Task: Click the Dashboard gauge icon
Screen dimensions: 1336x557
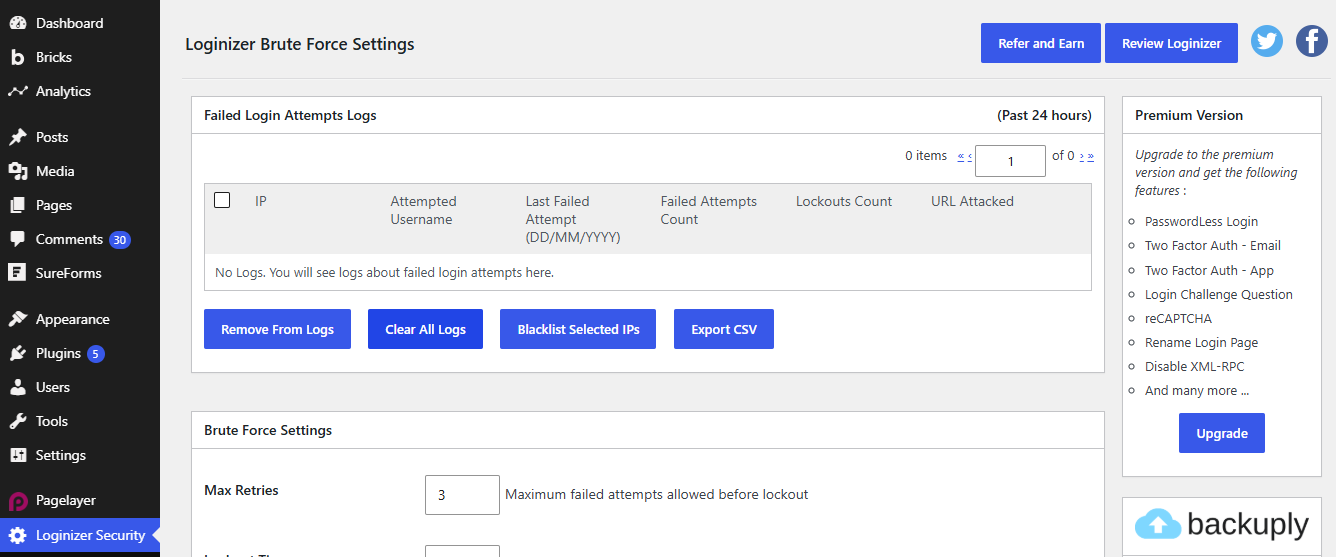Action: (x=17, y=23)
